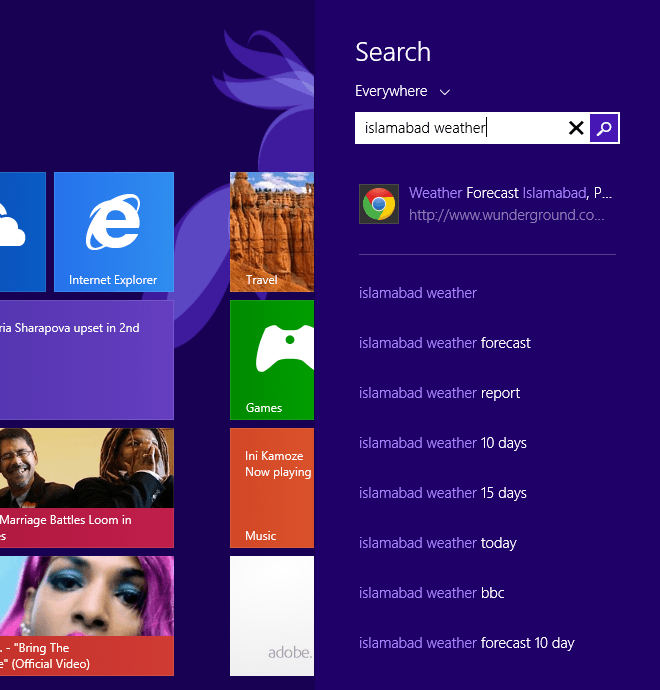The image size is (660, 690).
Task: Clear the search box with the X
Action: tap(576, 128)
